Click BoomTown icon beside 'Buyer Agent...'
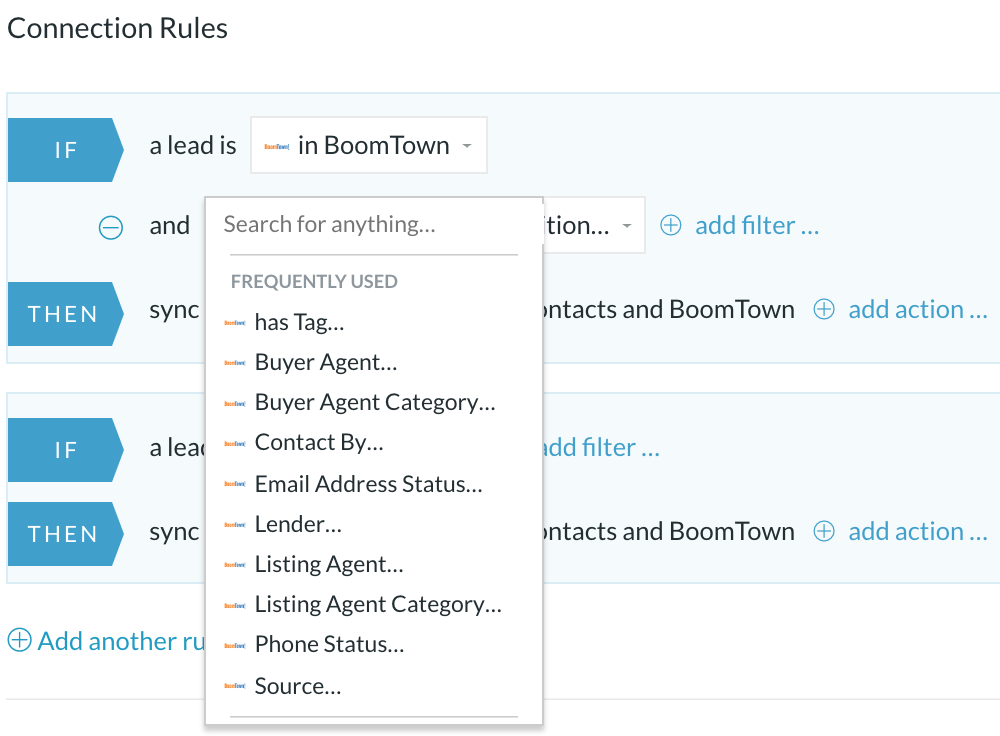 tap(235, 363)
